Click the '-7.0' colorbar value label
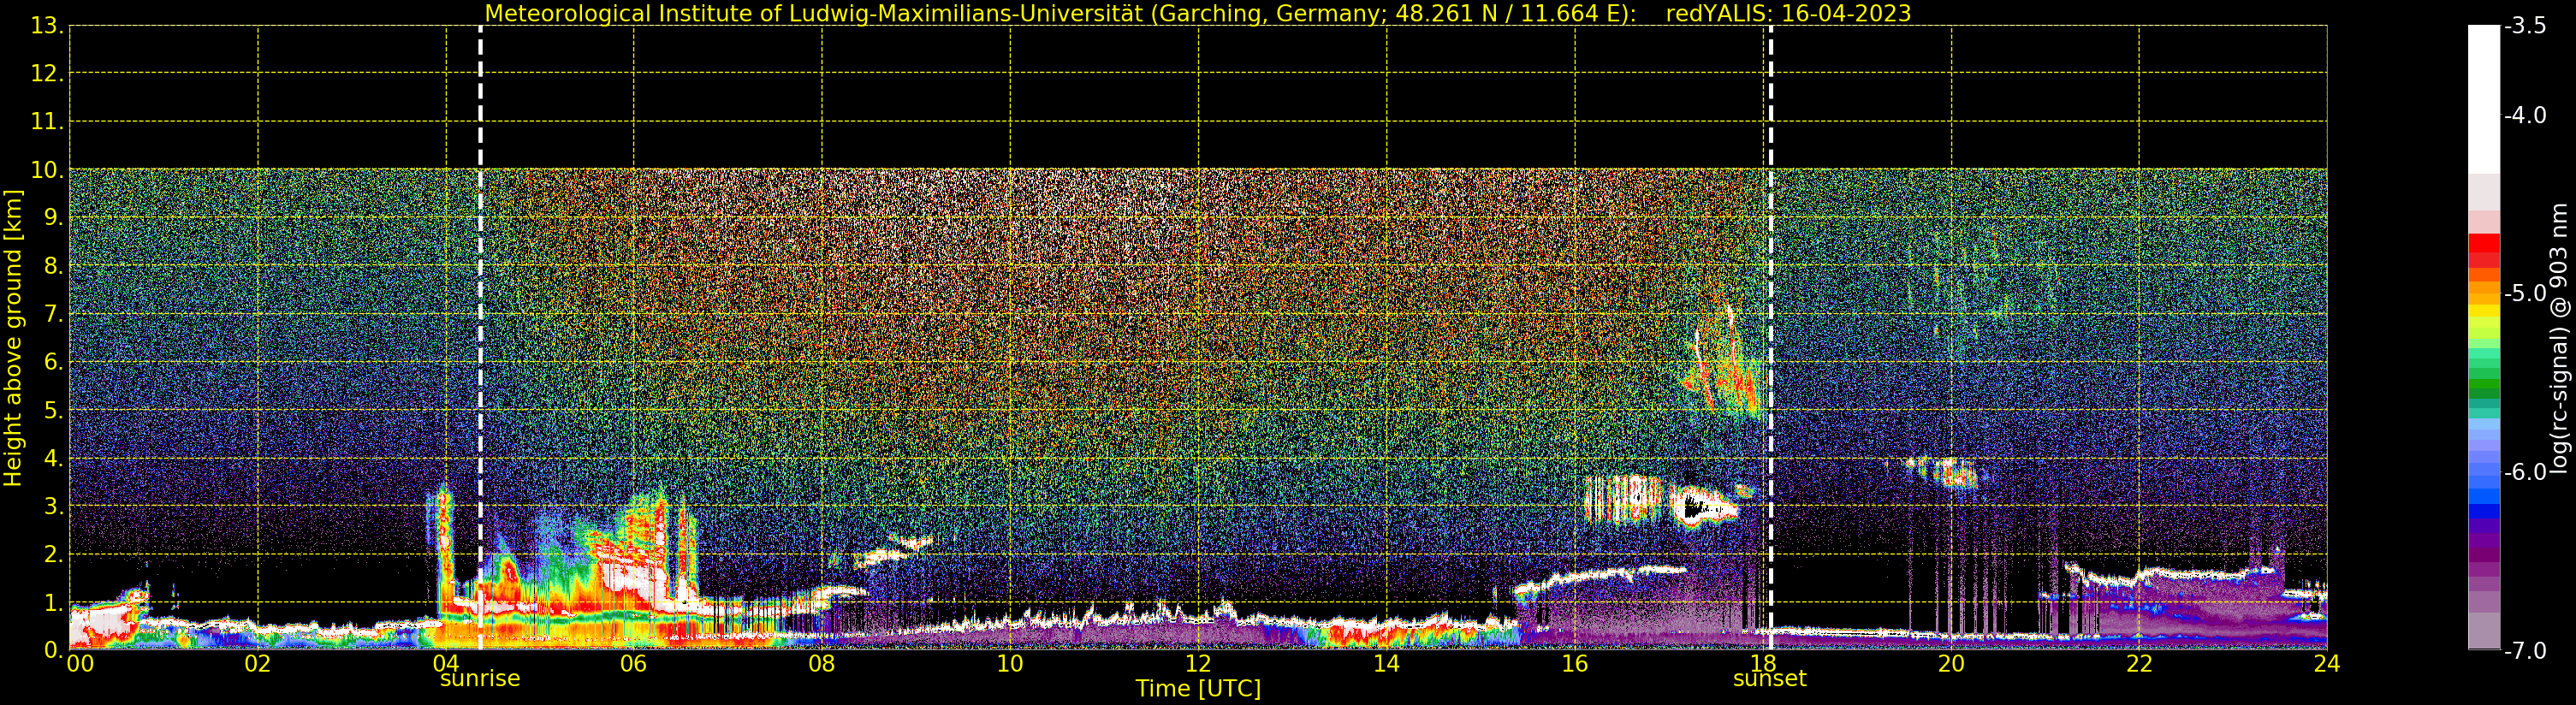Image resolution: width=2576 pixels, height=705 pixels. tap(2525, 651)
